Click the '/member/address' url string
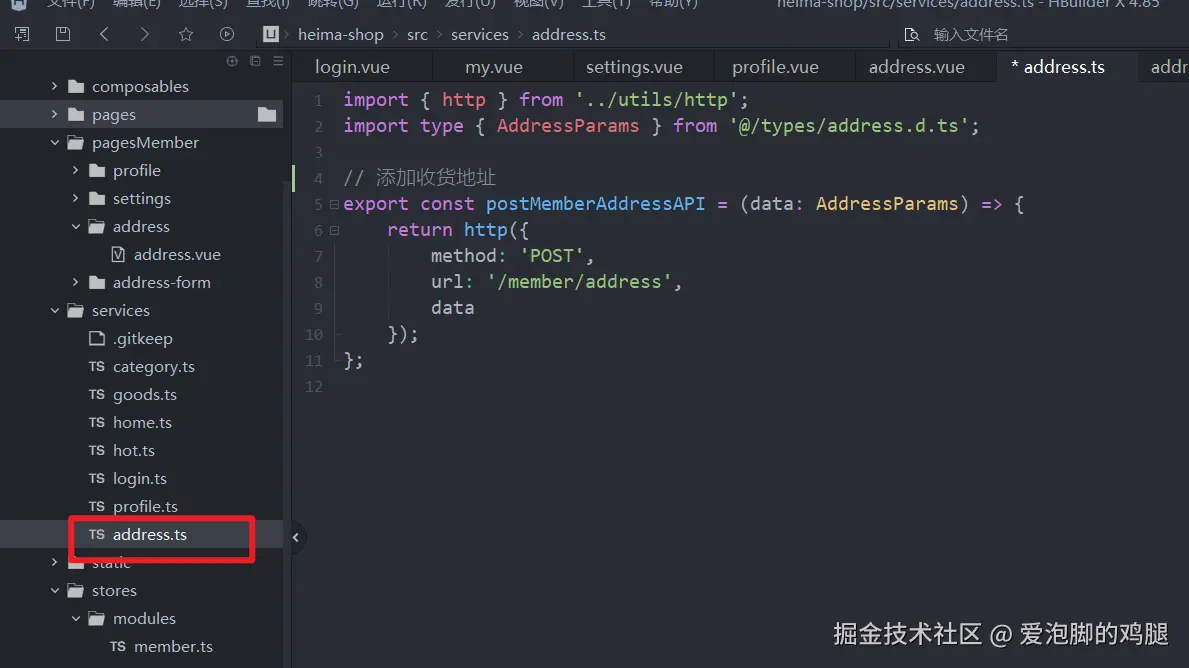1189x668 pixels. point(579,282)
